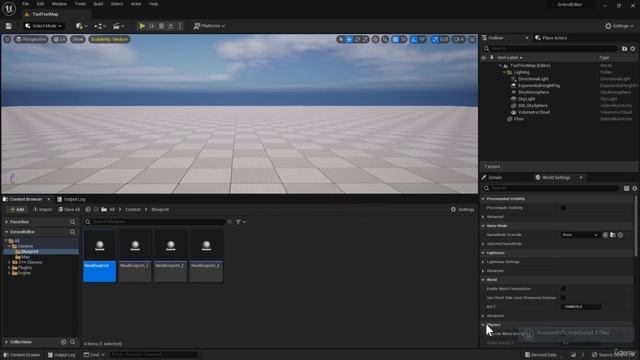
Task: Select DirectionalLight in the Outliner
Action: 533,79
